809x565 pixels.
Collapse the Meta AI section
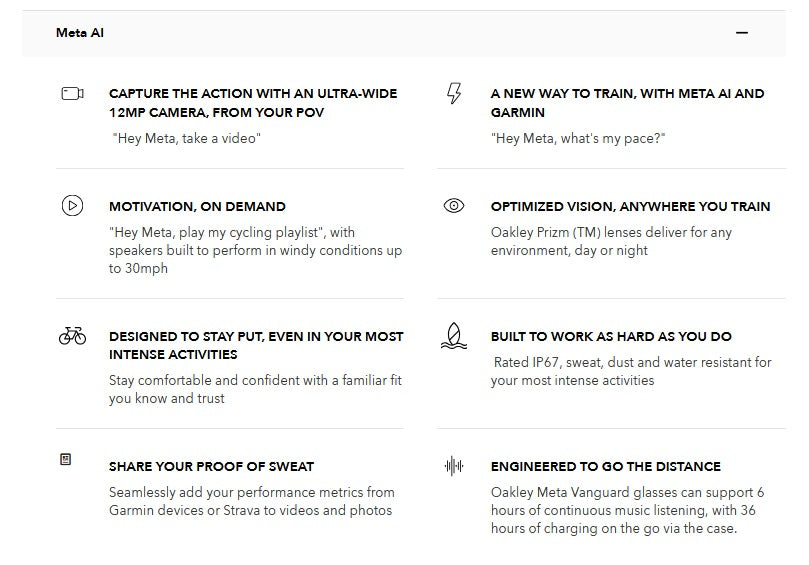[742, 33]
